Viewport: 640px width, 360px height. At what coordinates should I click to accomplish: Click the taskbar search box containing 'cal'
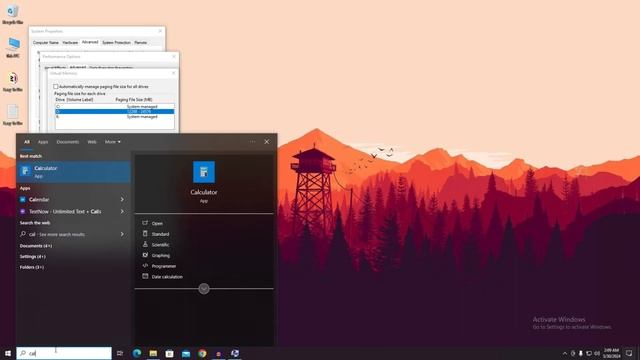64,353
